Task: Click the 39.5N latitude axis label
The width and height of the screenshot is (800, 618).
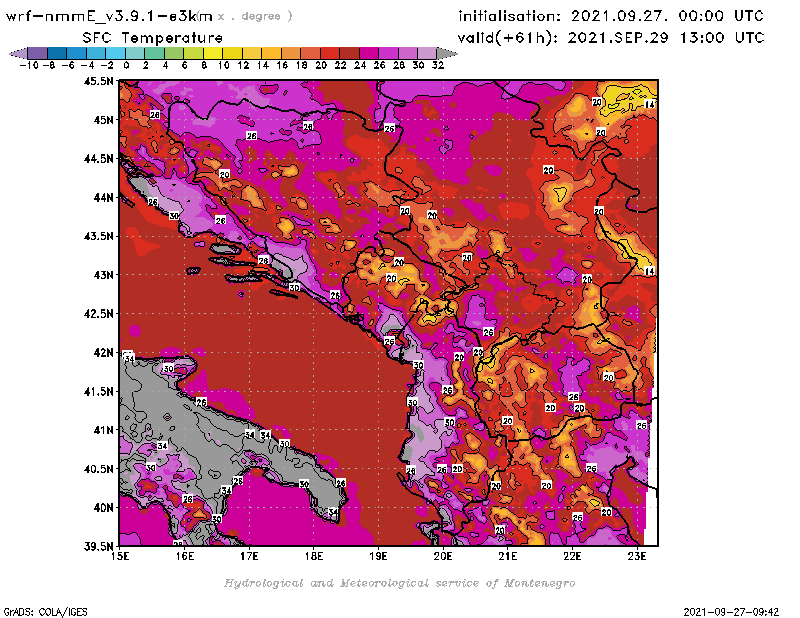Action: (99, 547)
